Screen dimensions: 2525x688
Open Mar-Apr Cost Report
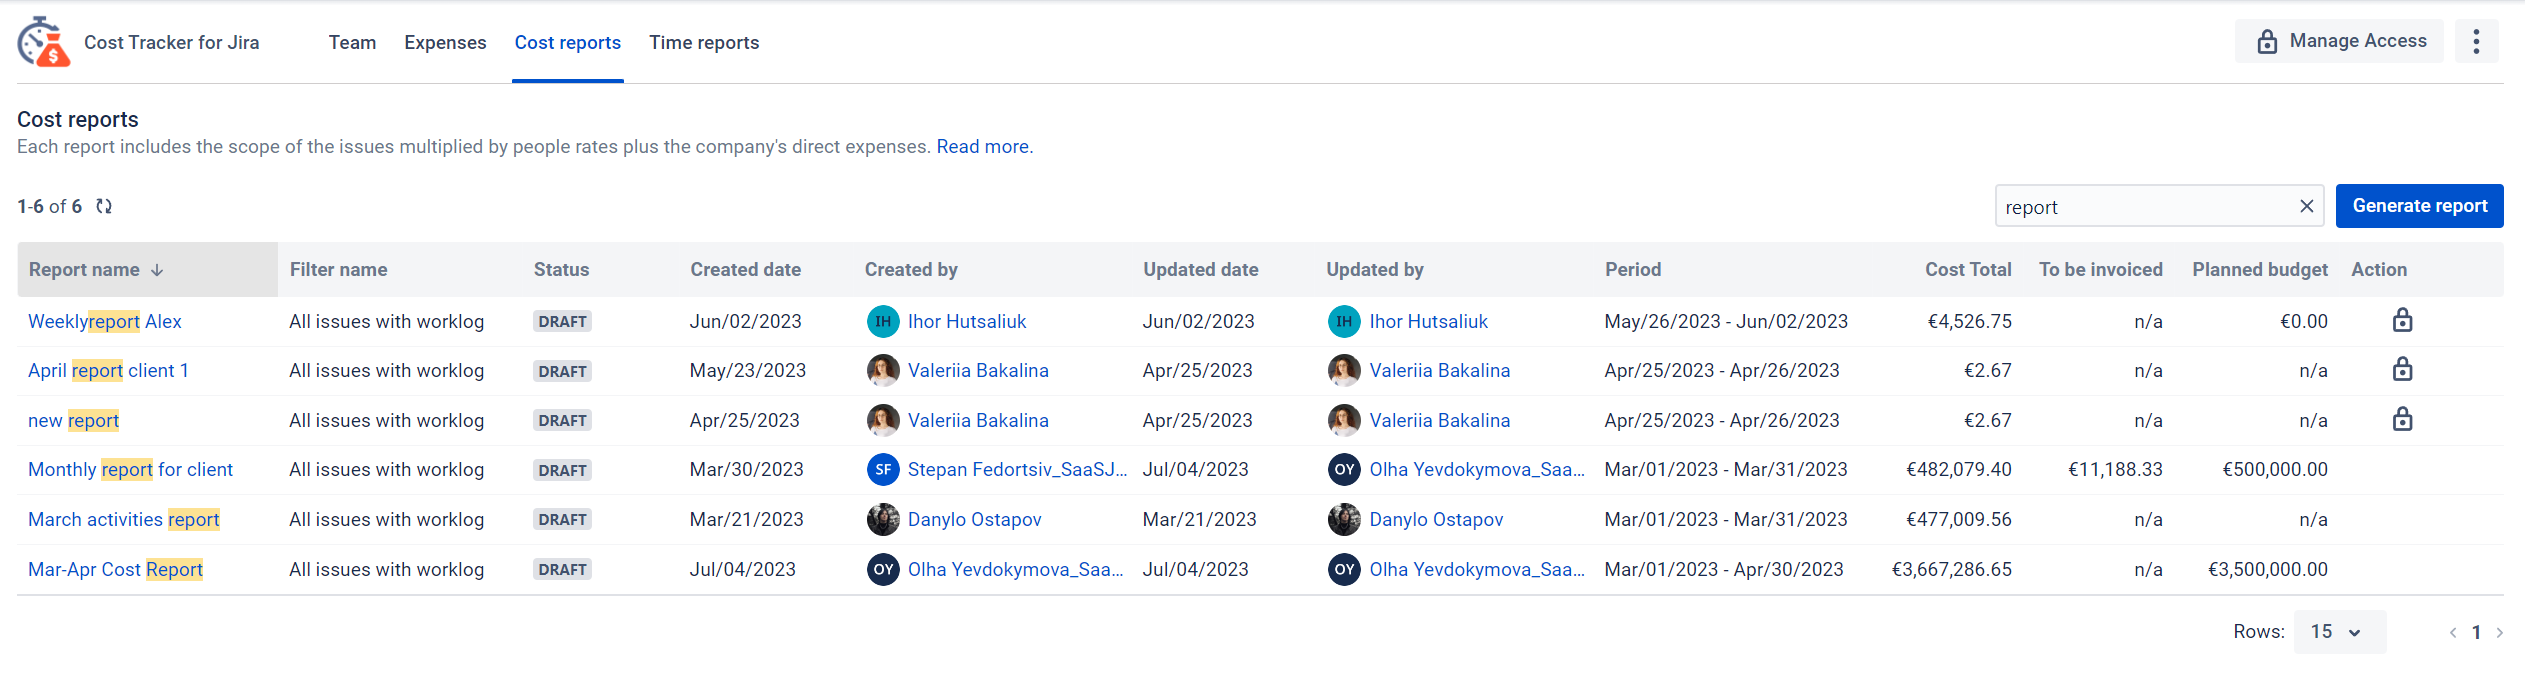(x=116, y=569)
